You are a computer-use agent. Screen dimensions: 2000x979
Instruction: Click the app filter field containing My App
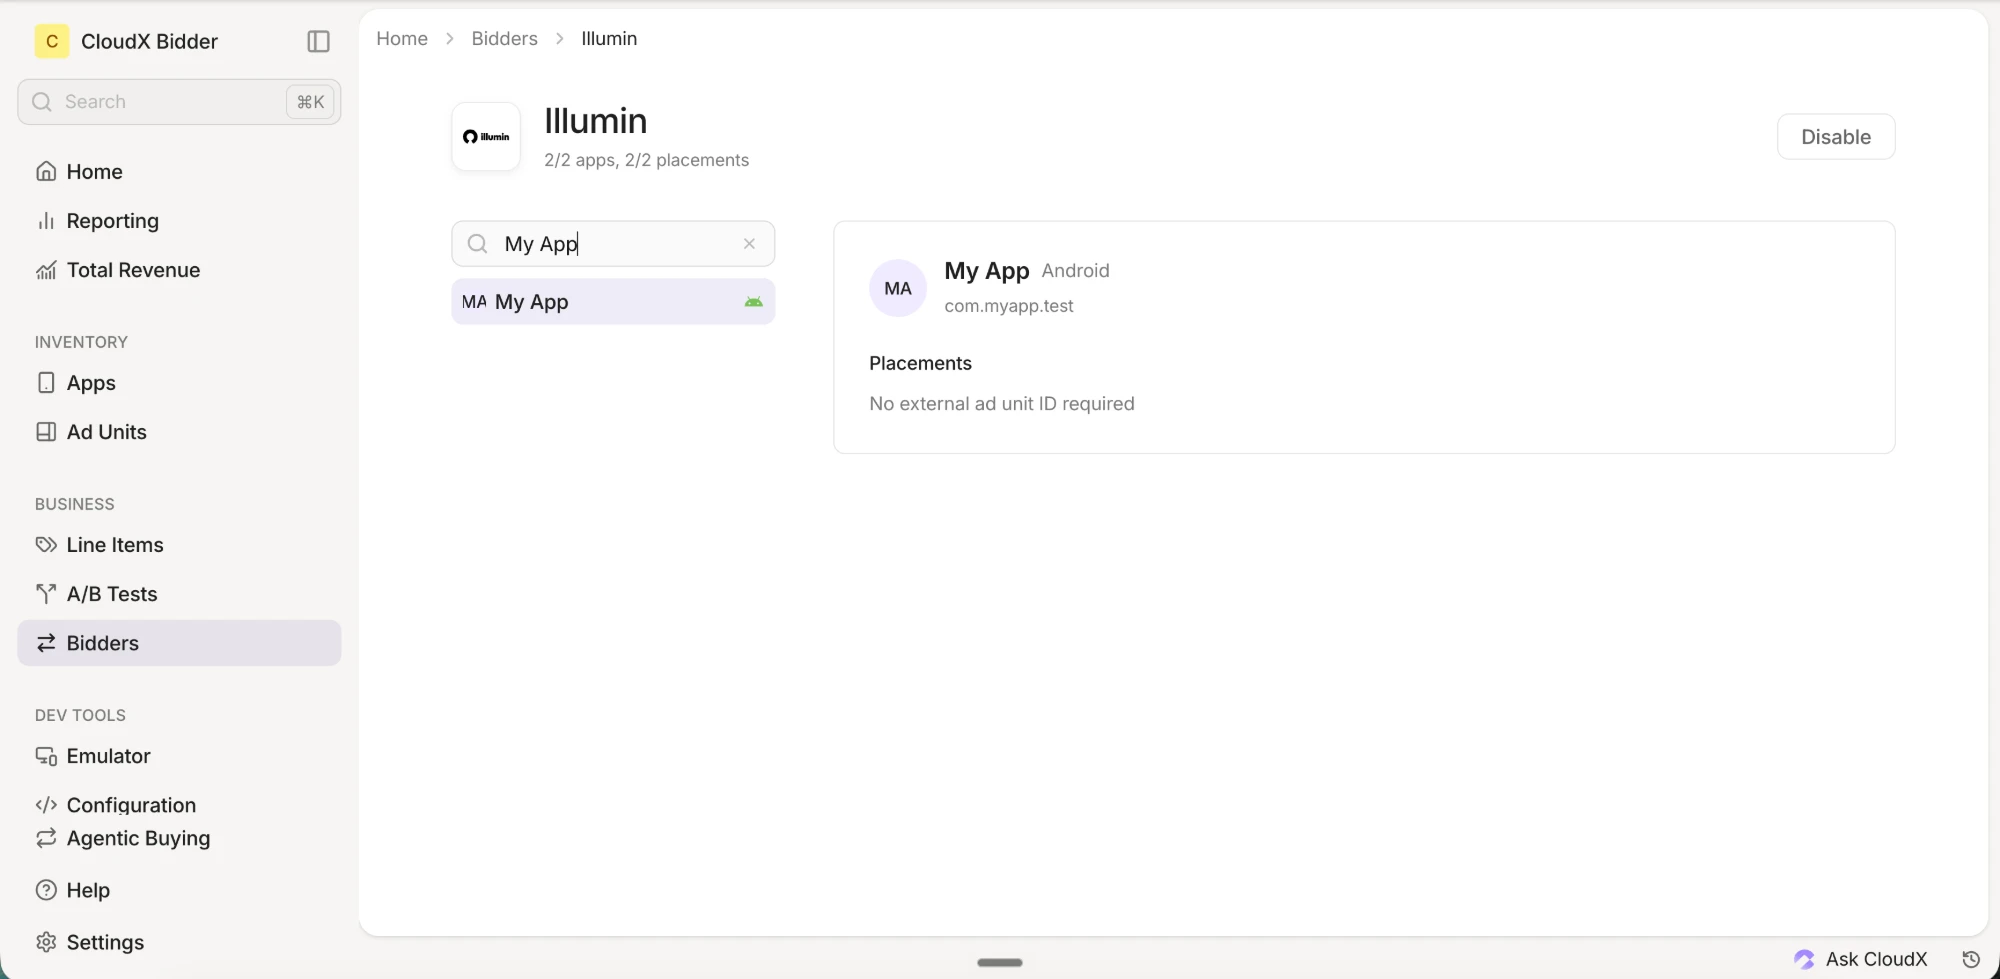[613, 244]
